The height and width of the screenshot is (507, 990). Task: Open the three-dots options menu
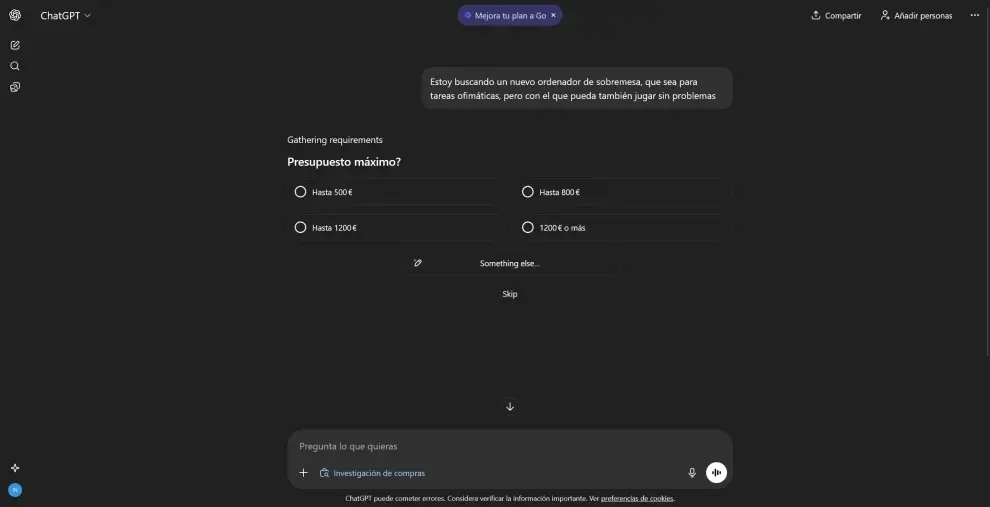click(975, 15)
